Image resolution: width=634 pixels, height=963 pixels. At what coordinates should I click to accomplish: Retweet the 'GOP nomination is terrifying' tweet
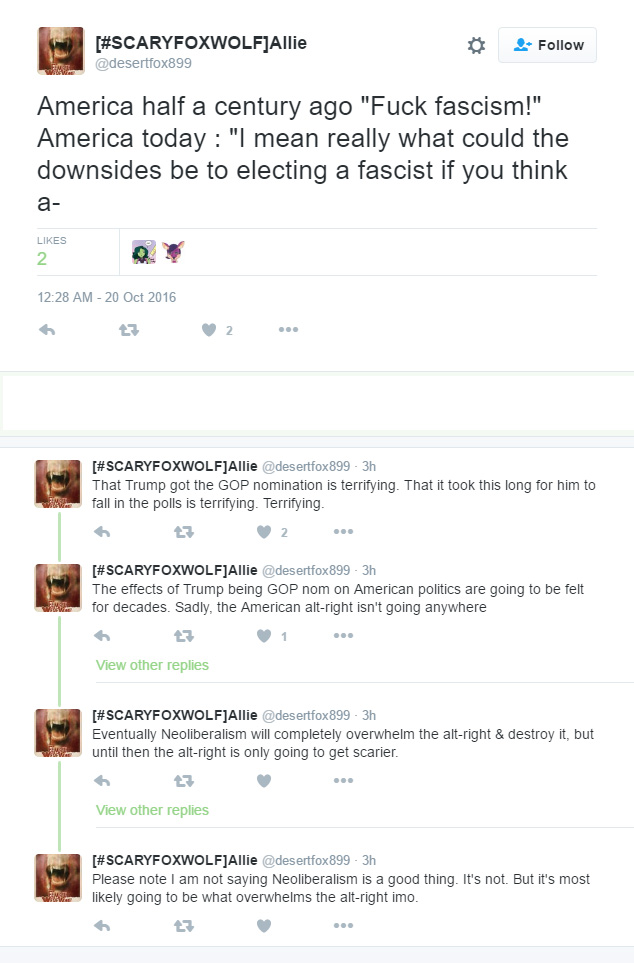point(184,532)
